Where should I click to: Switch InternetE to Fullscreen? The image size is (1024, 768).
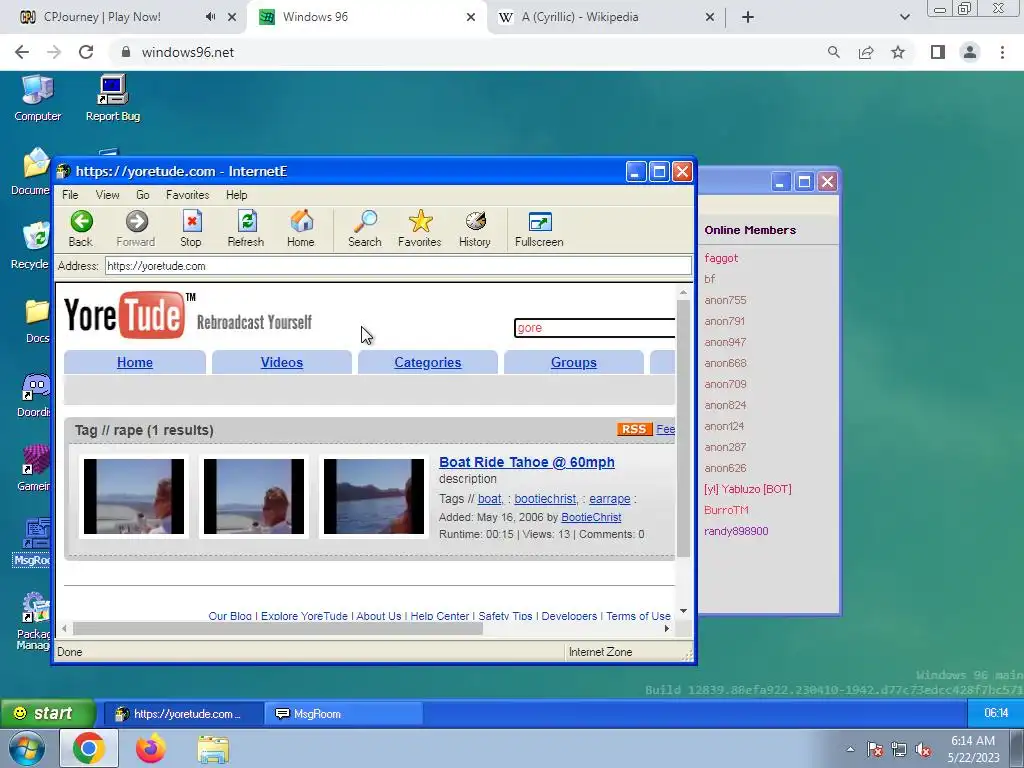pos(539,229)
